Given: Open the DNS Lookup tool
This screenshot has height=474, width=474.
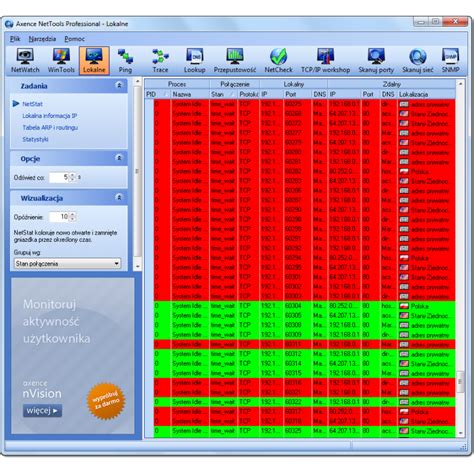Looking at the screenshot, I should 195,60.
